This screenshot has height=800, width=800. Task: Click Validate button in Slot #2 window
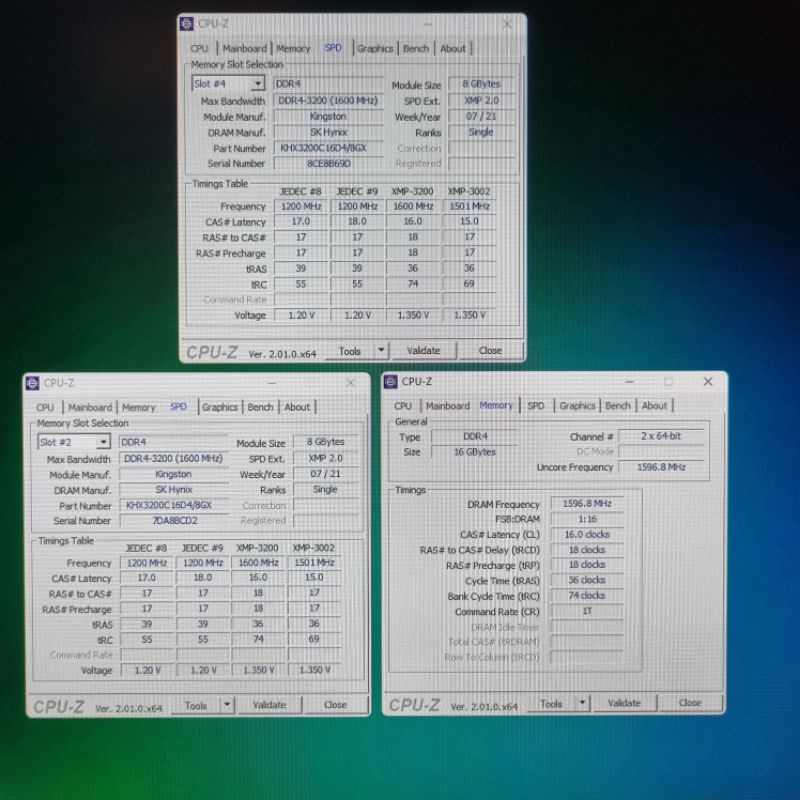tap(269, 705)
